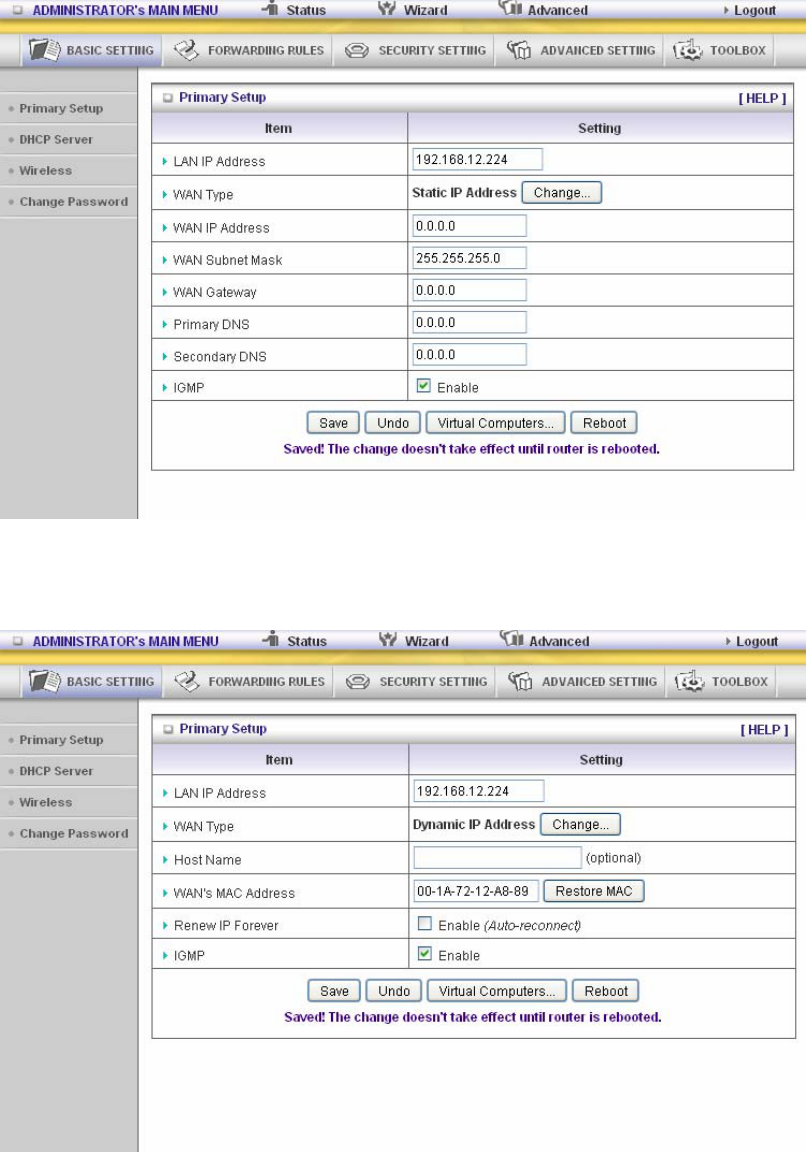This screenshot has width=806, height=1152.
Task: Click Toolbox gear icon on Static IP page
Action: click(688, 50)
